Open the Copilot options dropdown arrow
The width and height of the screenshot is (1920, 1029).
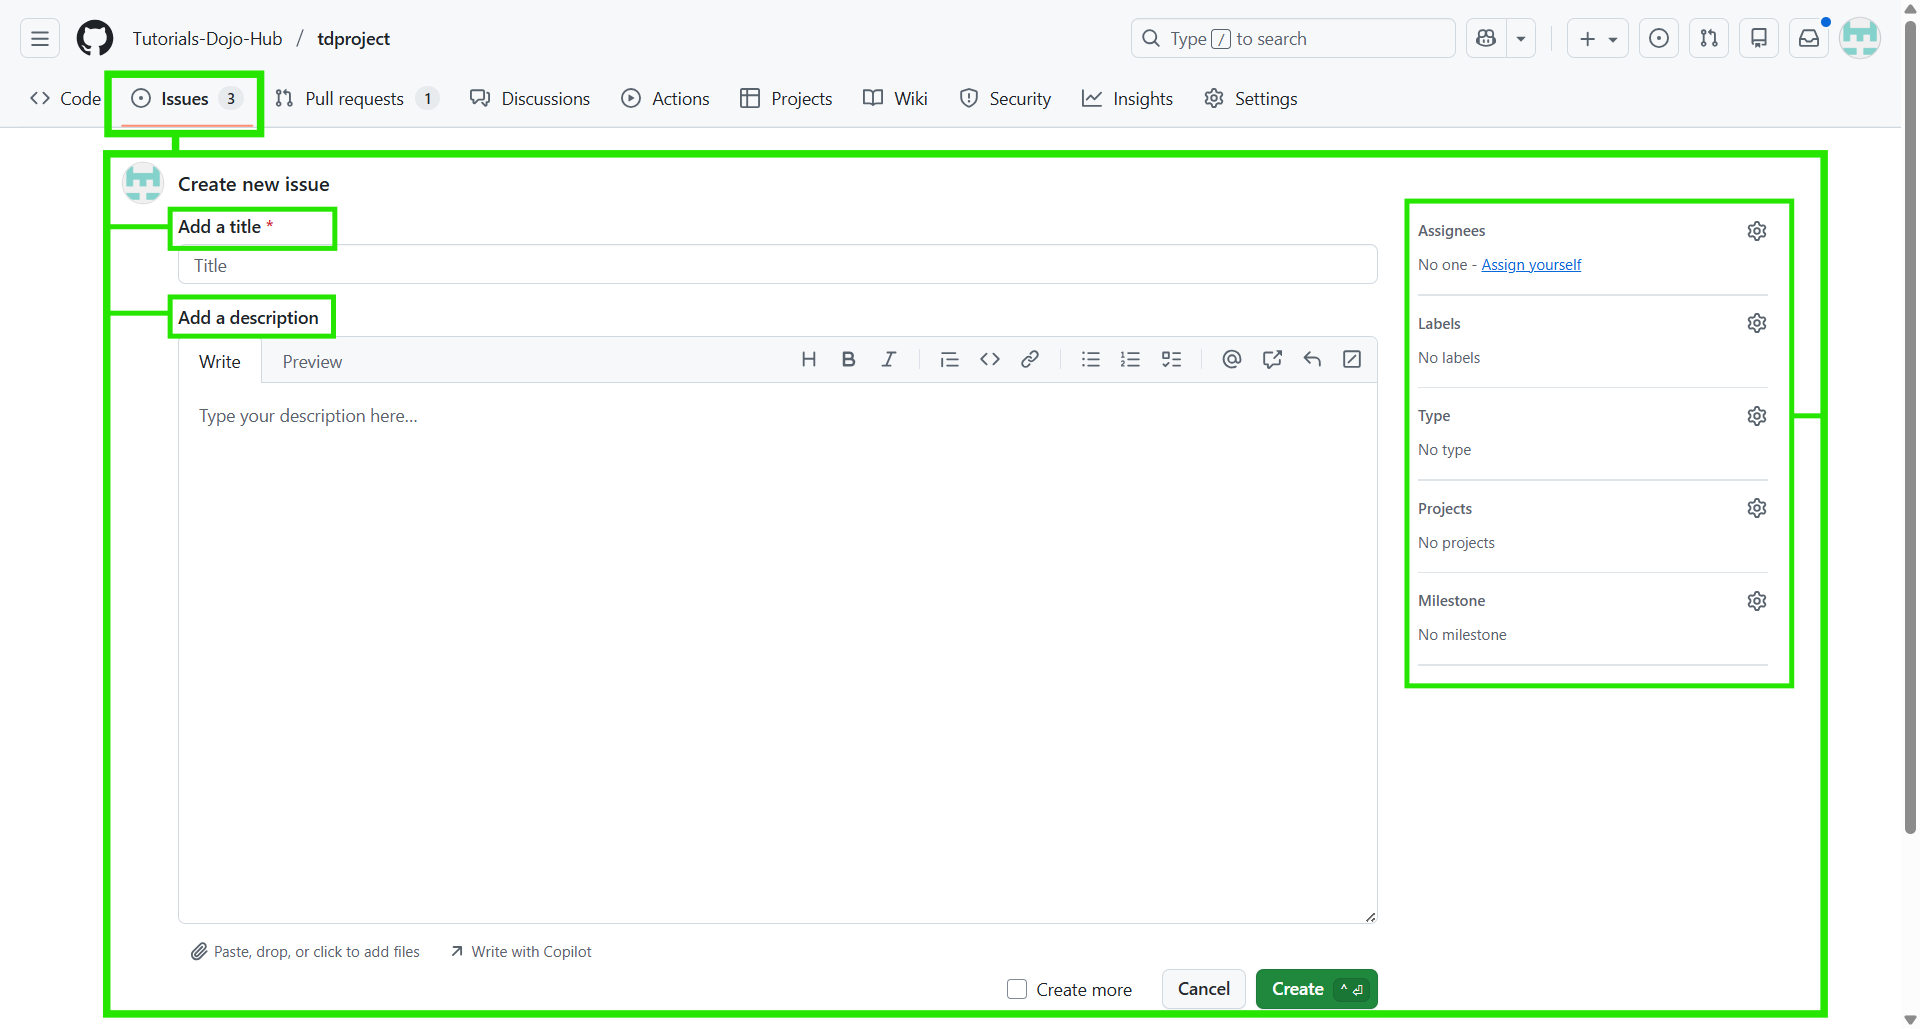[x=1520, y=38]
